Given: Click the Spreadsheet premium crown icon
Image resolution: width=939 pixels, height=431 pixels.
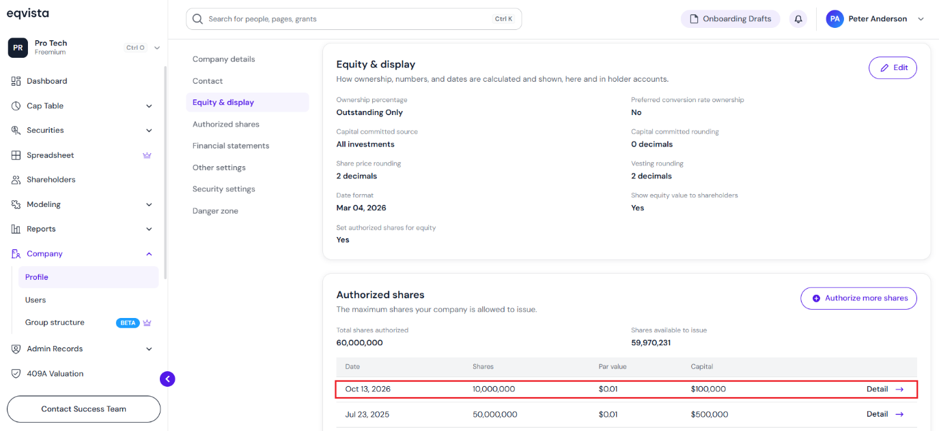Looking at the screenshot, I should click(147, 155).
